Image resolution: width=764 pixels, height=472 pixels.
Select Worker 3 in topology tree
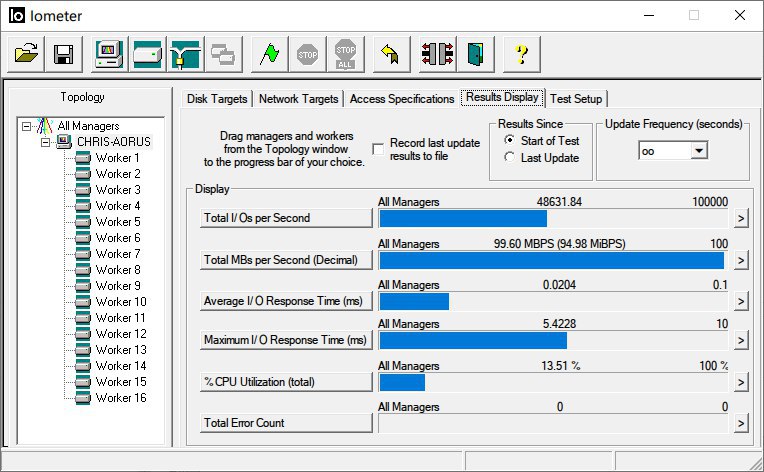click(118, 190)
